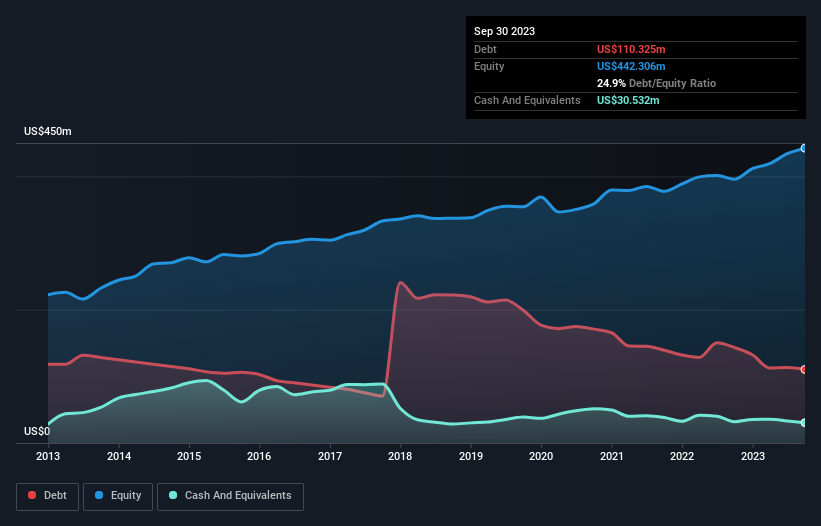Click the US$450m y-axis label
The image size is (821, 526).
(x=48, y=131)
